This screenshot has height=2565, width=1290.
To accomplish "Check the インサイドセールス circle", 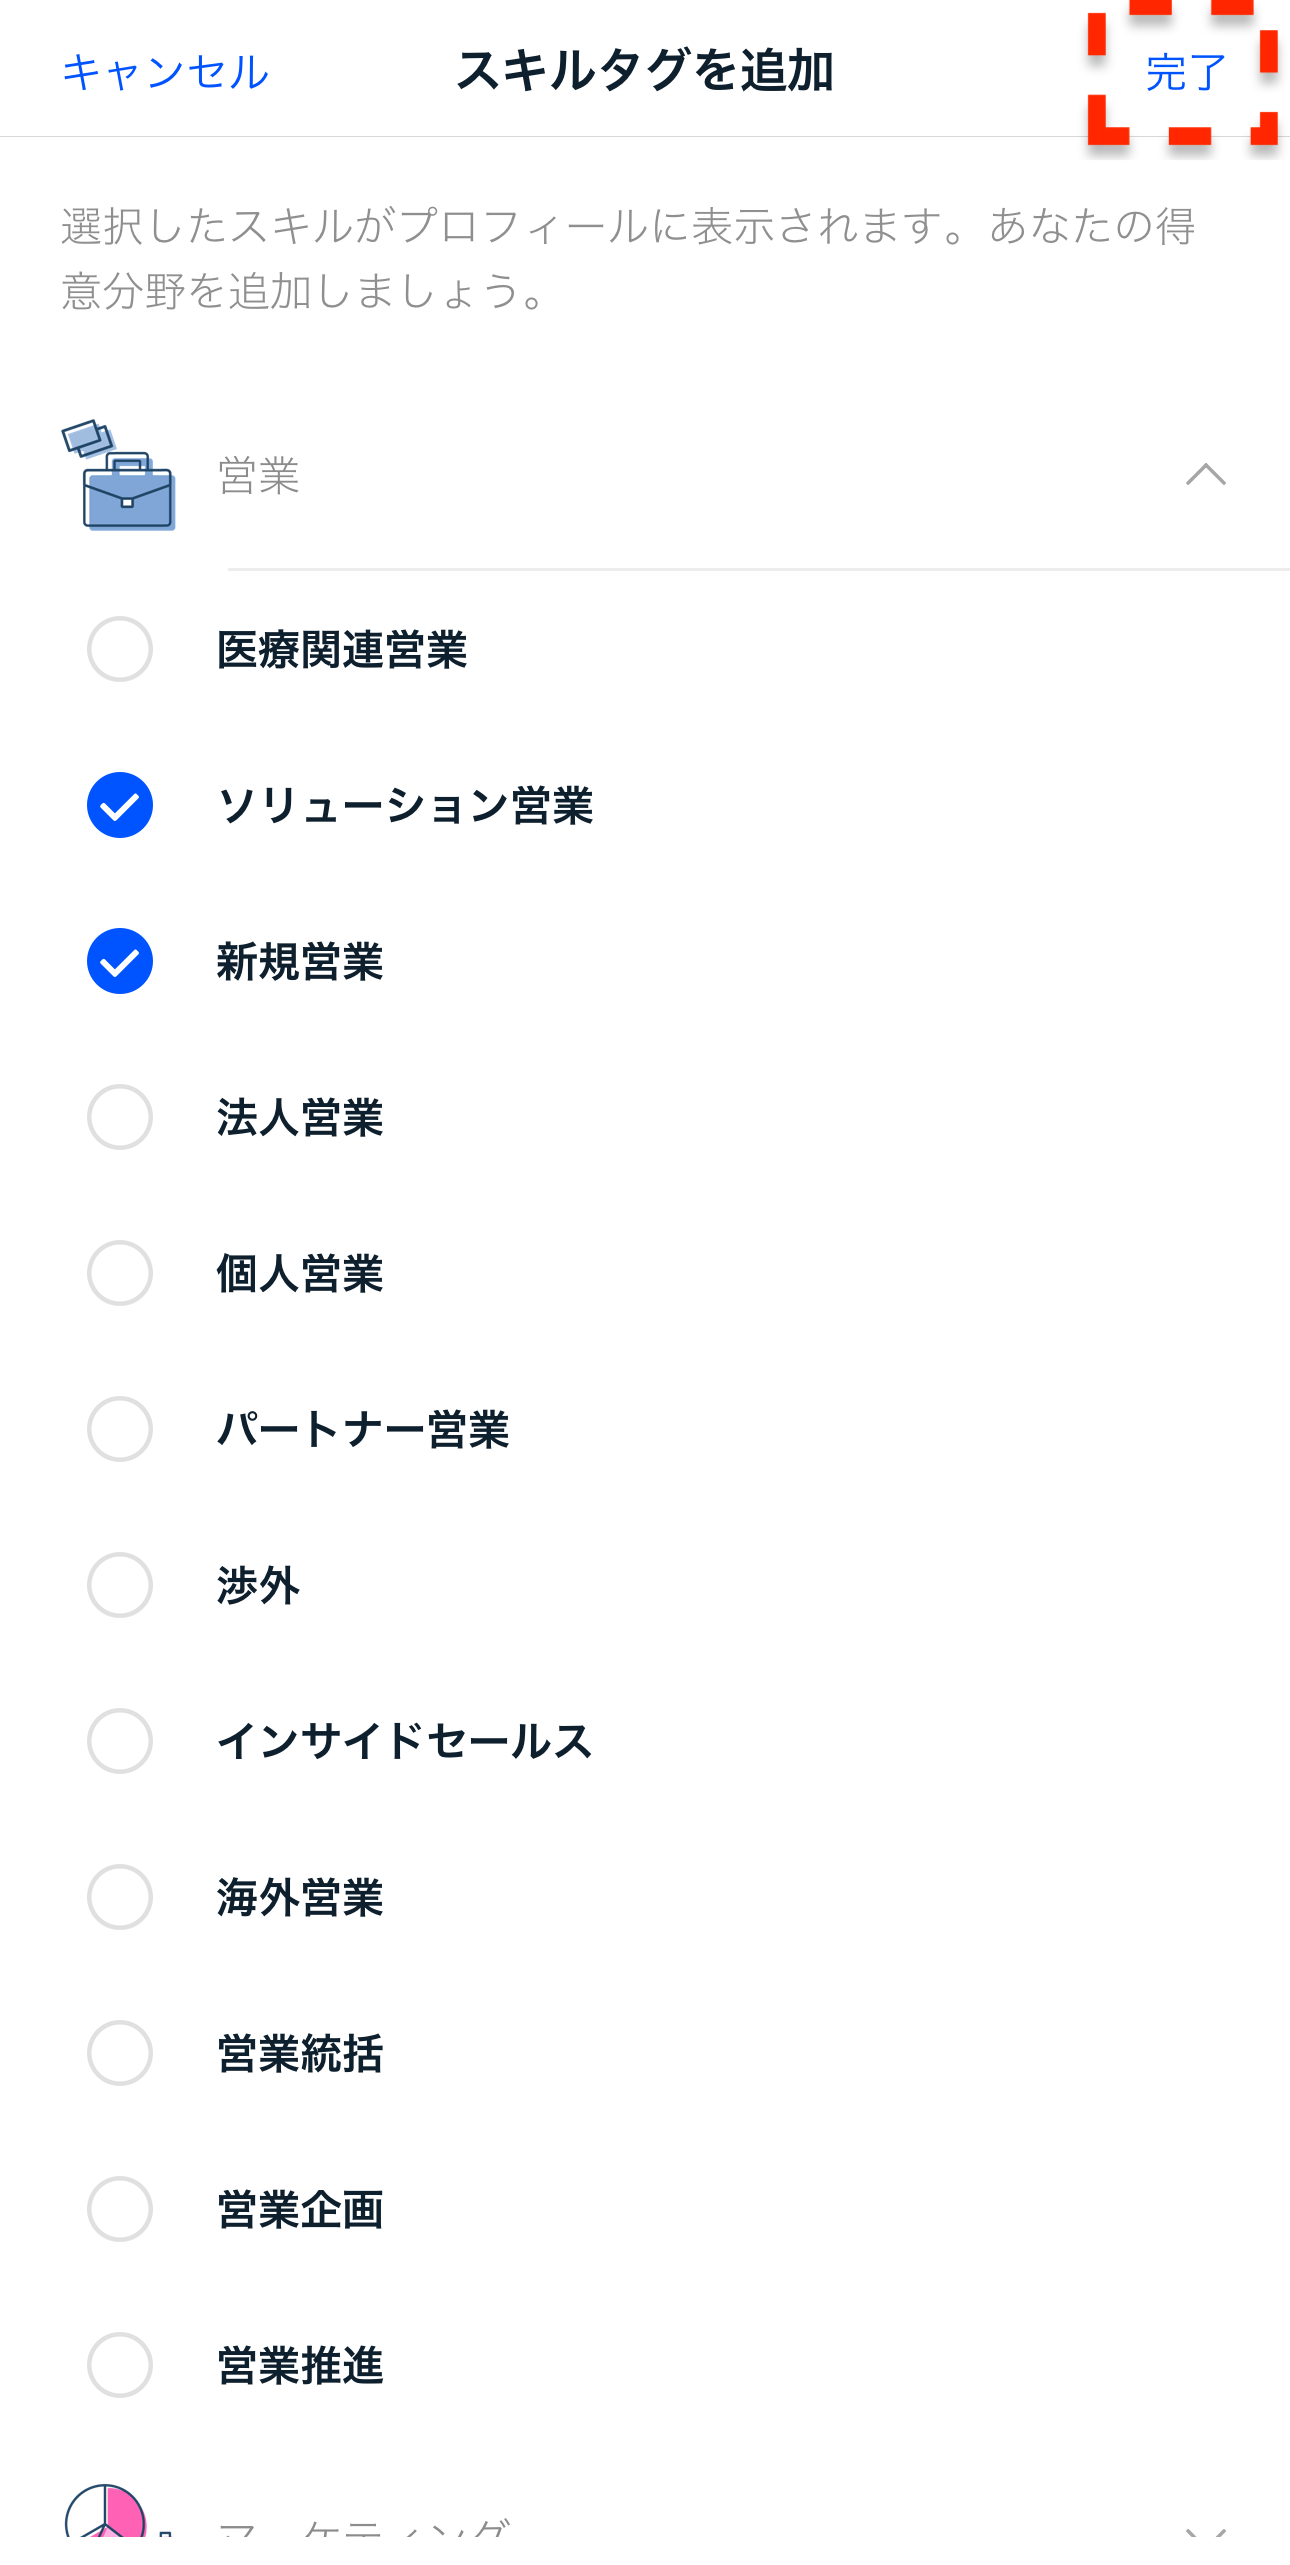I will [x=120, y=1741].
